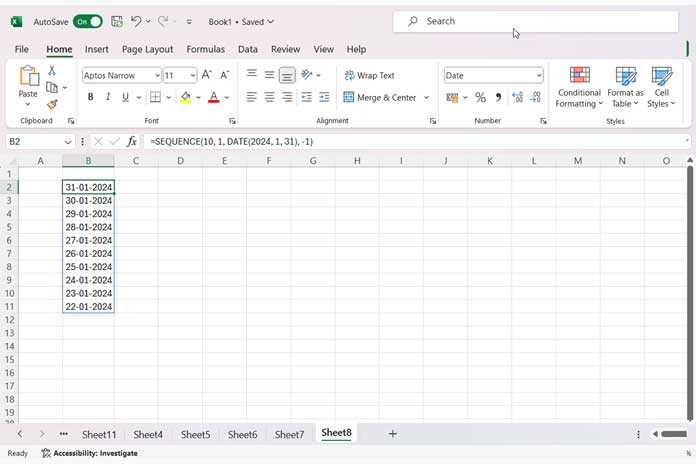Turn off the AutoSave switch

[x=88, y=22]
